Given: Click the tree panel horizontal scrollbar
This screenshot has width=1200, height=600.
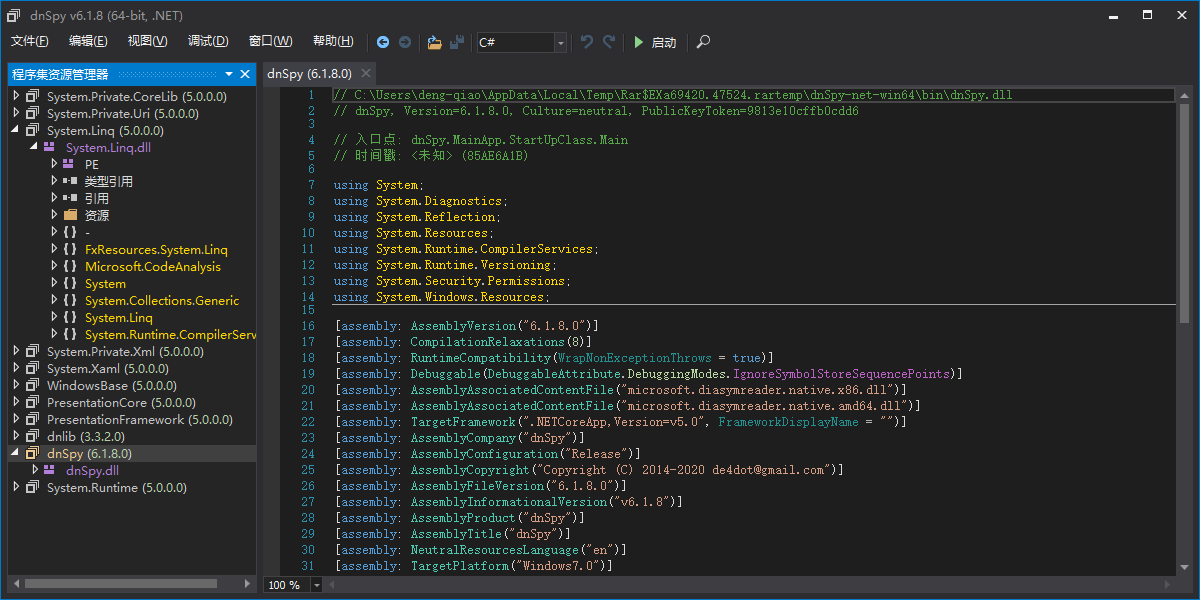Looking at the screenshot, I should 120,583.
